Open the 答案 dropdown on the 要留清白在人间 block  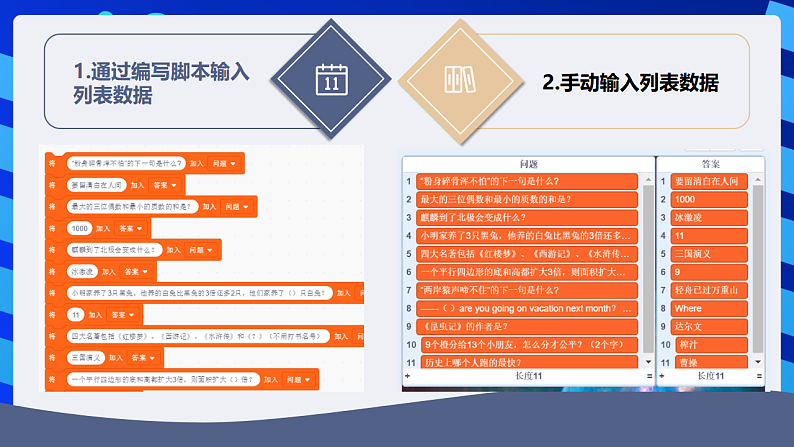tap(164, 185)
